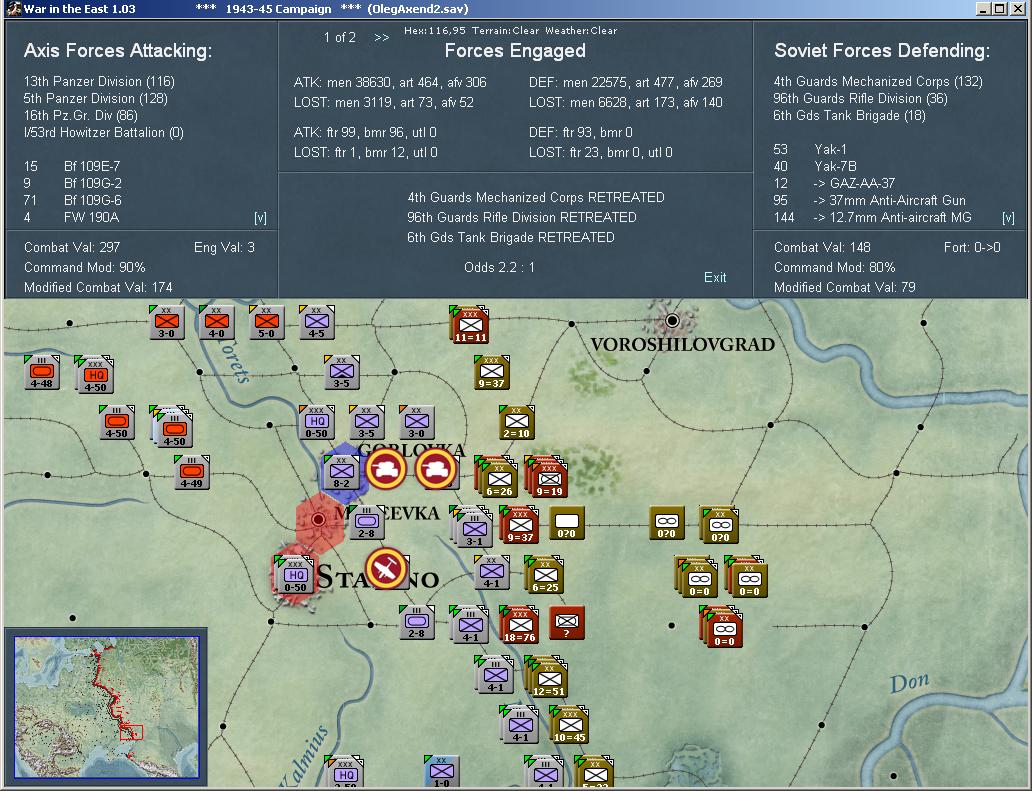Select the purple 4-5 infantry counter

point(317,322)
